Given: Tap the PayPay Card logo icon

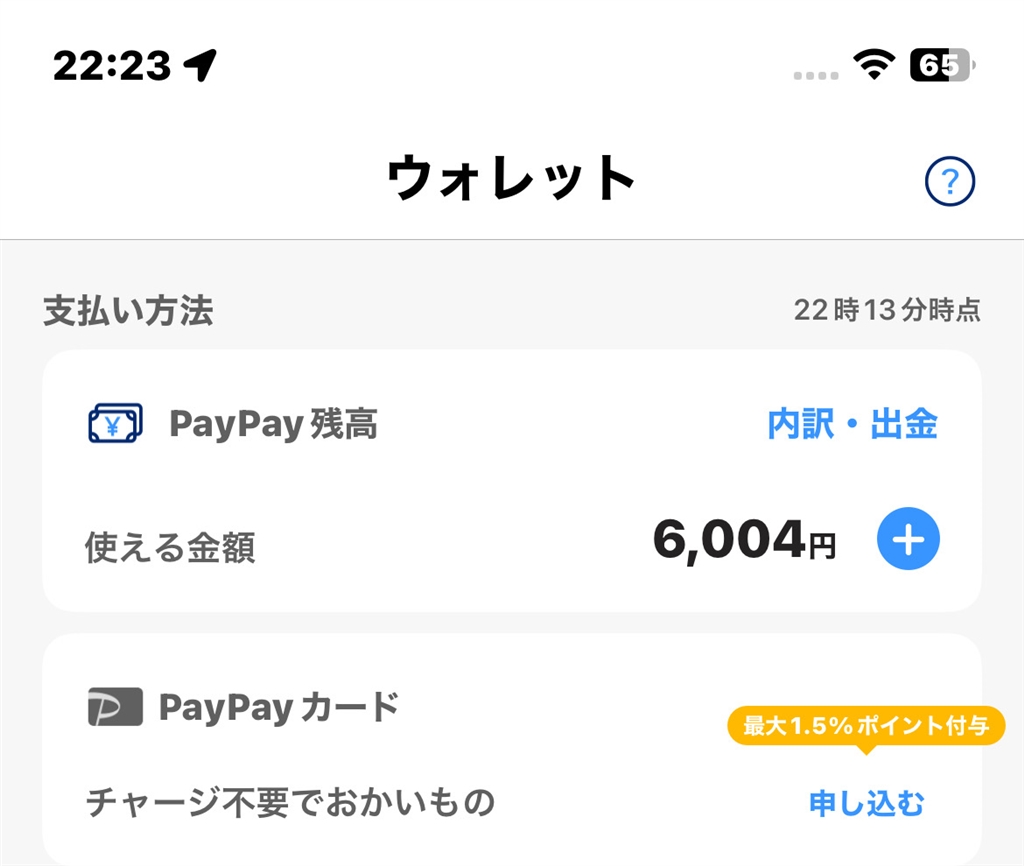Looking at the screenshot, I should pyautogui.click(x=115, y=708).
